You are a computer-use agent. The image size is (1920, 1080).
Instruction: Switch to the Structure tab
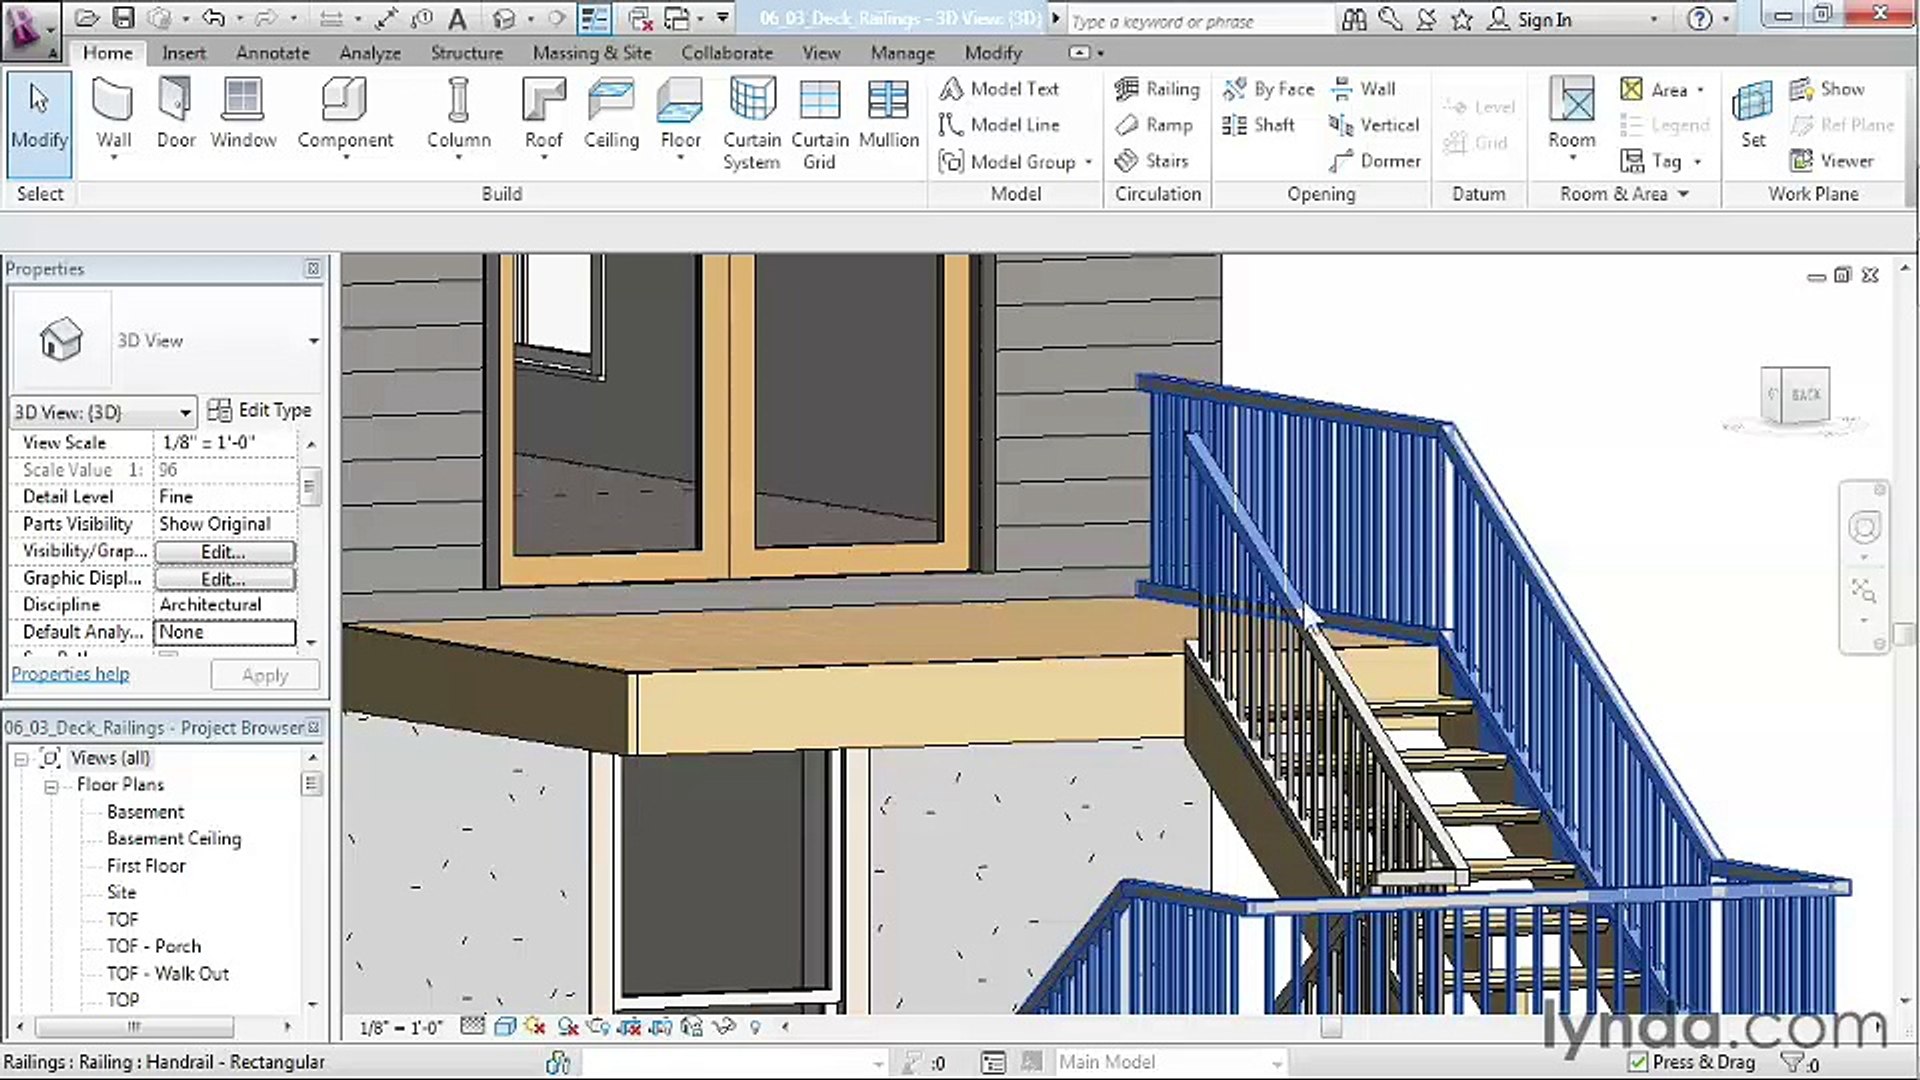coord(466,53)
